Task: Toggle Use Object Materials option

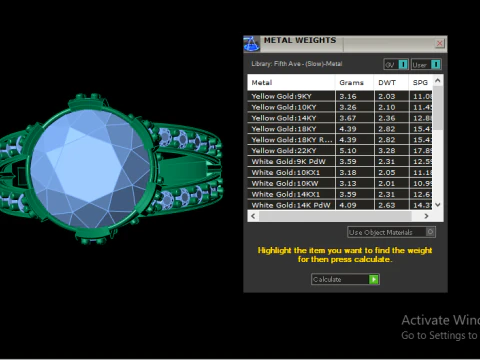Action: point(391,232)
